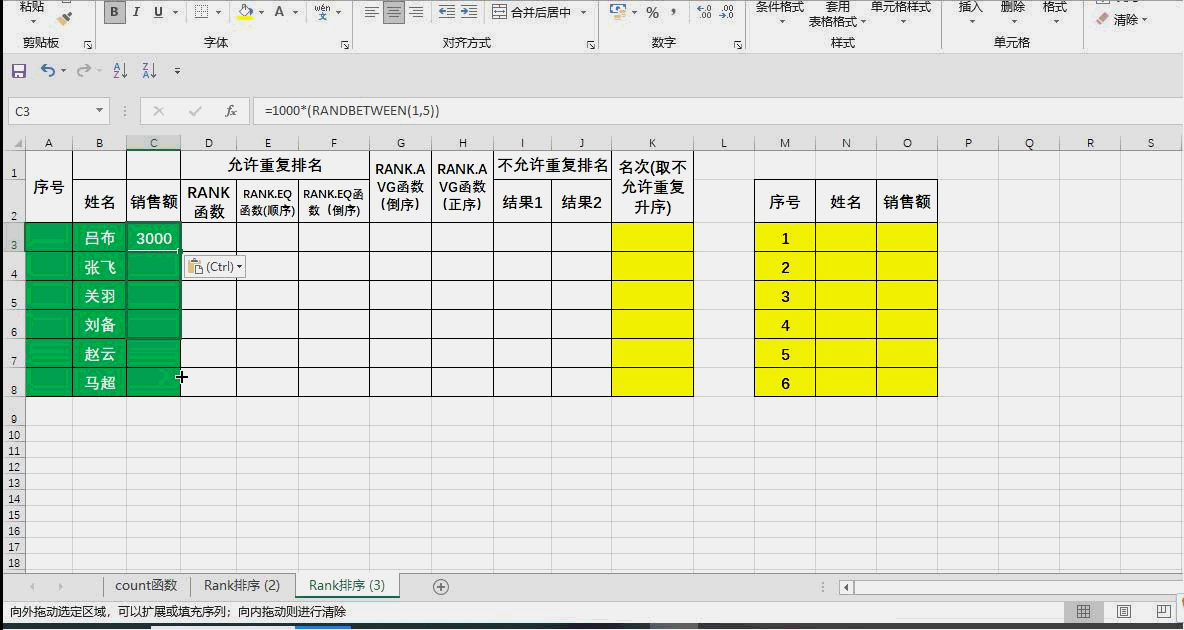The width and height of the screenshot is (1184, 630).
Task: Open the Paste Options (Ctrl) button
Action: coord(214,267)
